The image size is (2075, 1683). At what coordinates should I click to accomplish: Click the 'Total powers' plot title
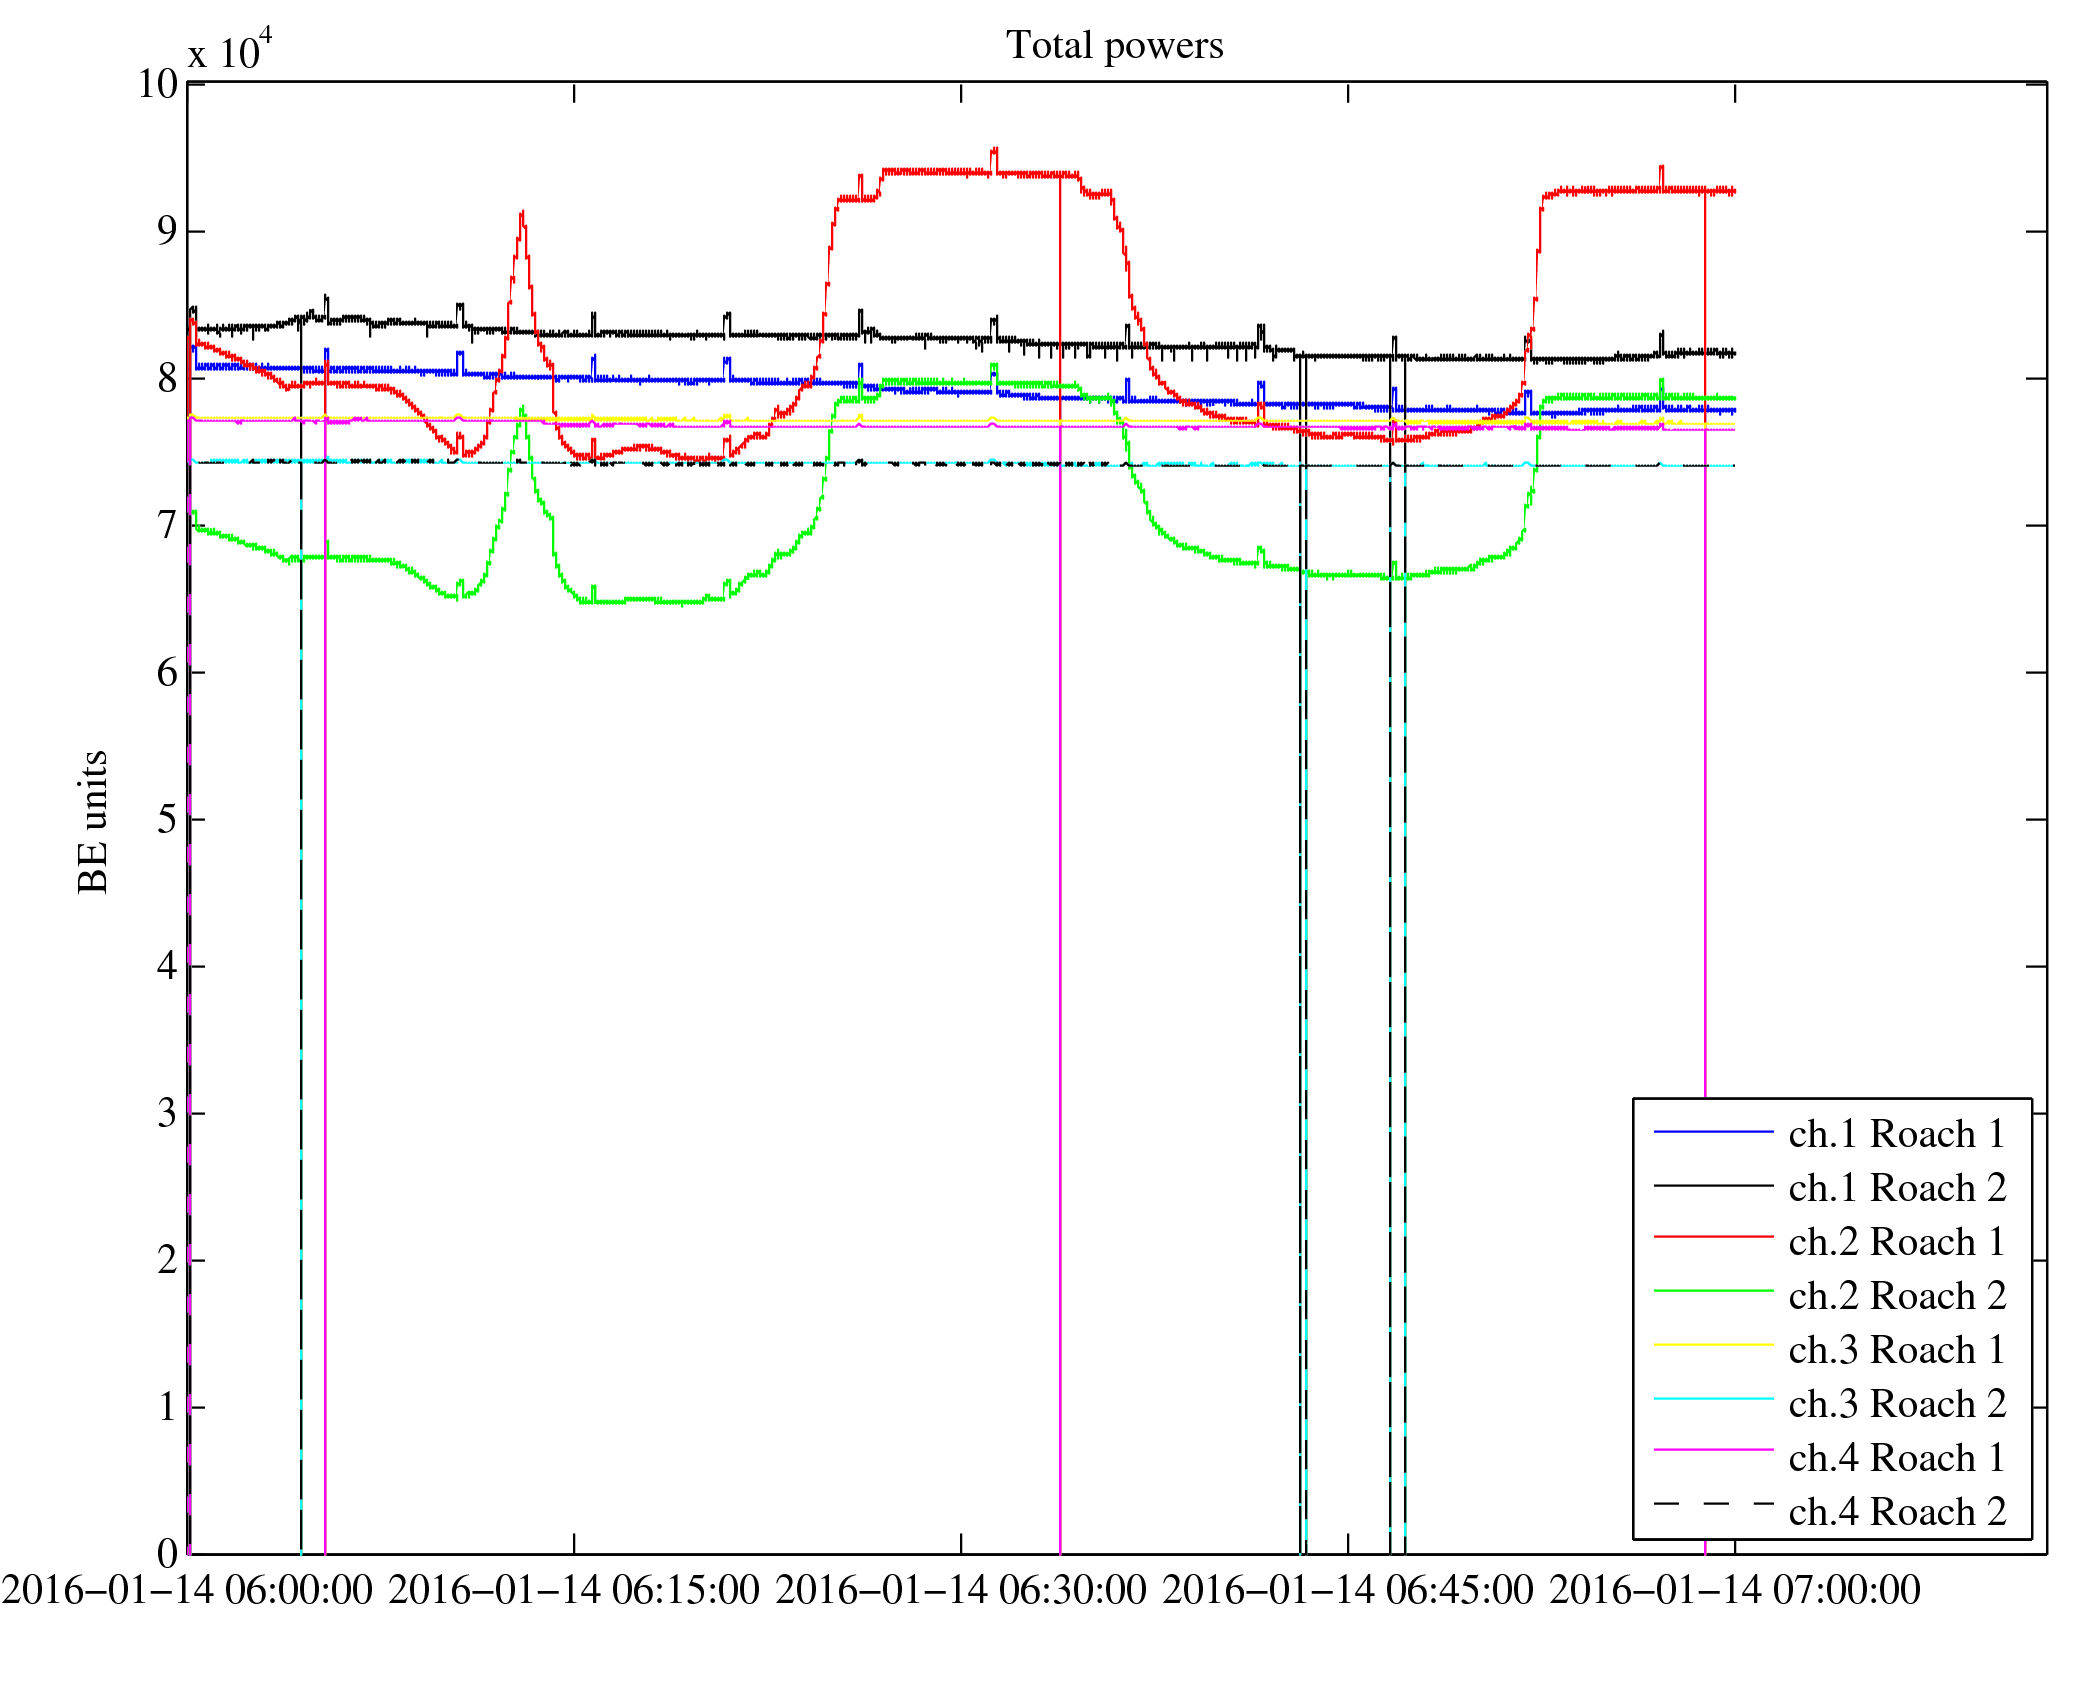tap(1114, 46)
